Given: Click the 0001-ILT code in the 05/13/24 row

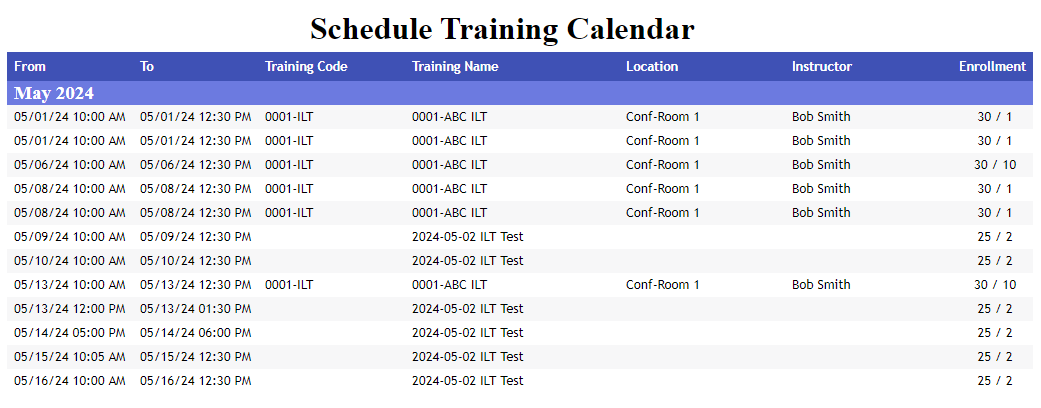Looking at the screenshot, I should [x=289, y=285].
